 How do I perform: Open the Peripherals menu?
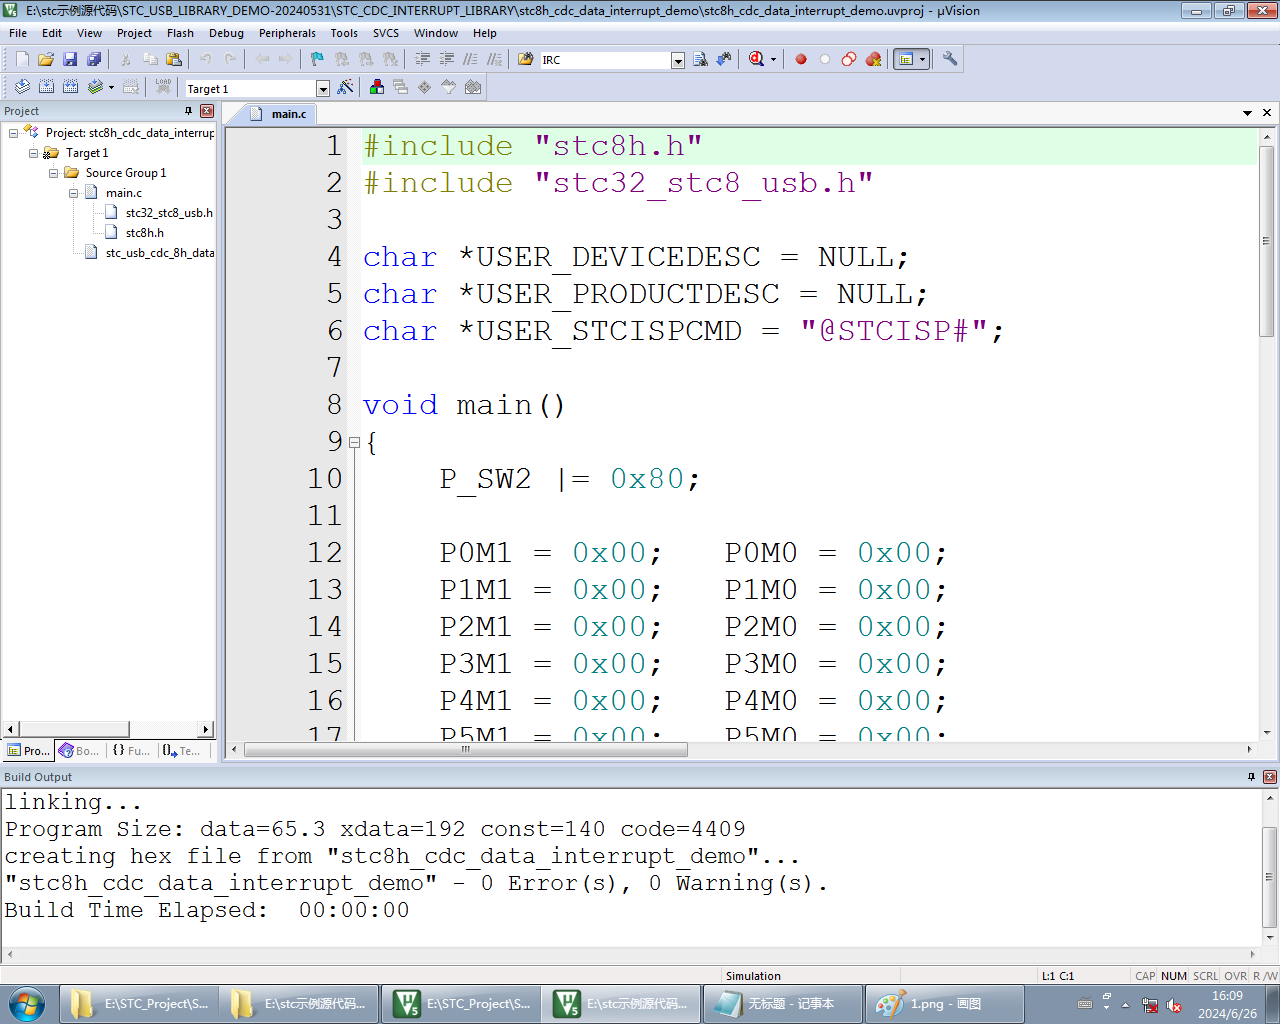[287, 33]
